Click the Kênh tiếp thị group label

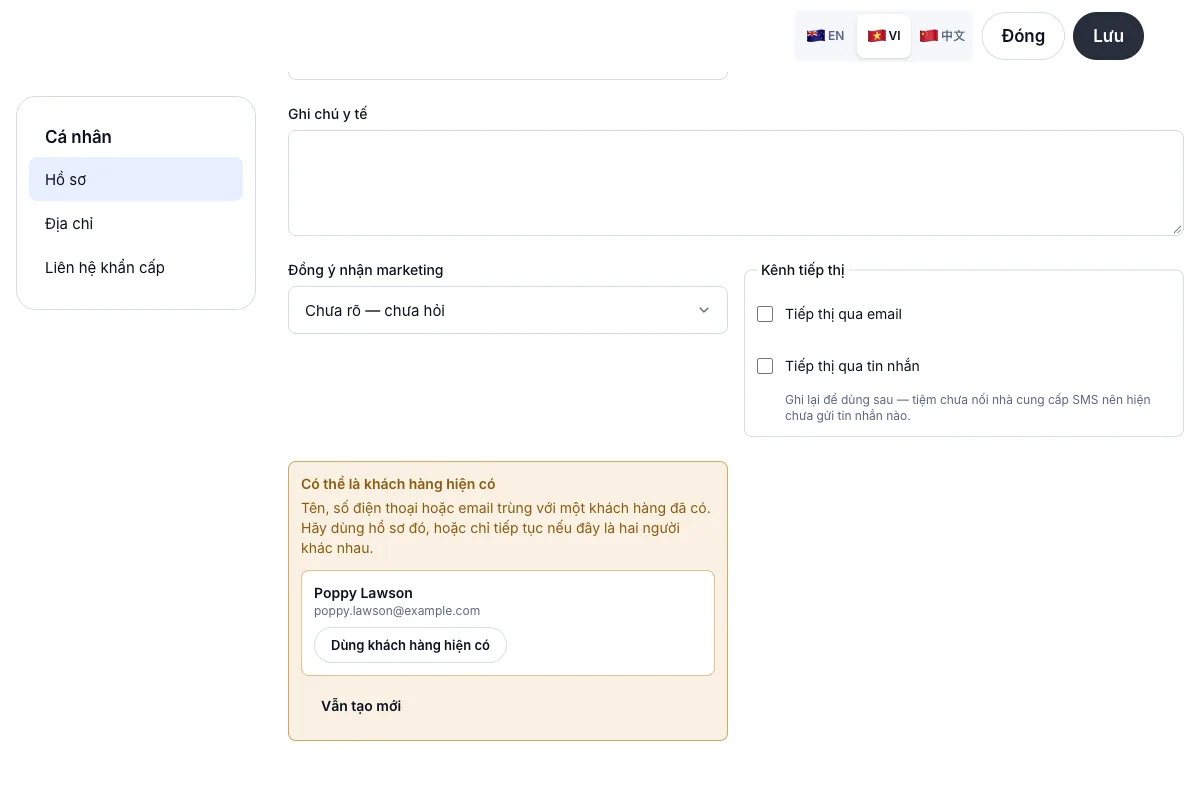pos(803,270)
